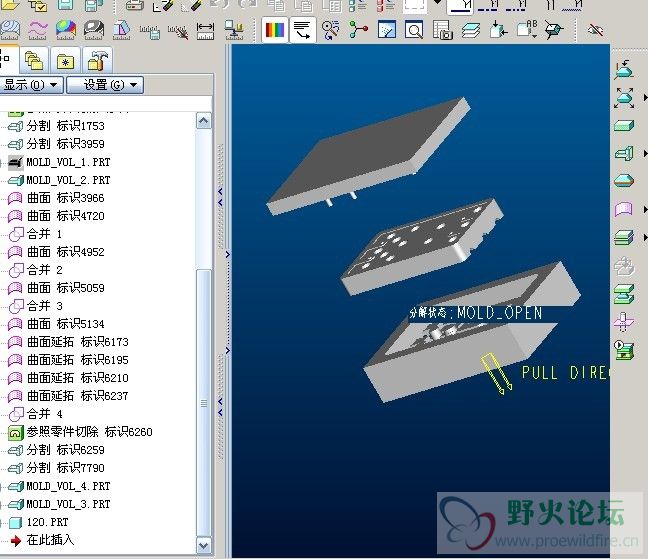The image size is (648, 559).
Task: Toggle the crossed-out hide display icon
Action: click(x=596, y=30)
